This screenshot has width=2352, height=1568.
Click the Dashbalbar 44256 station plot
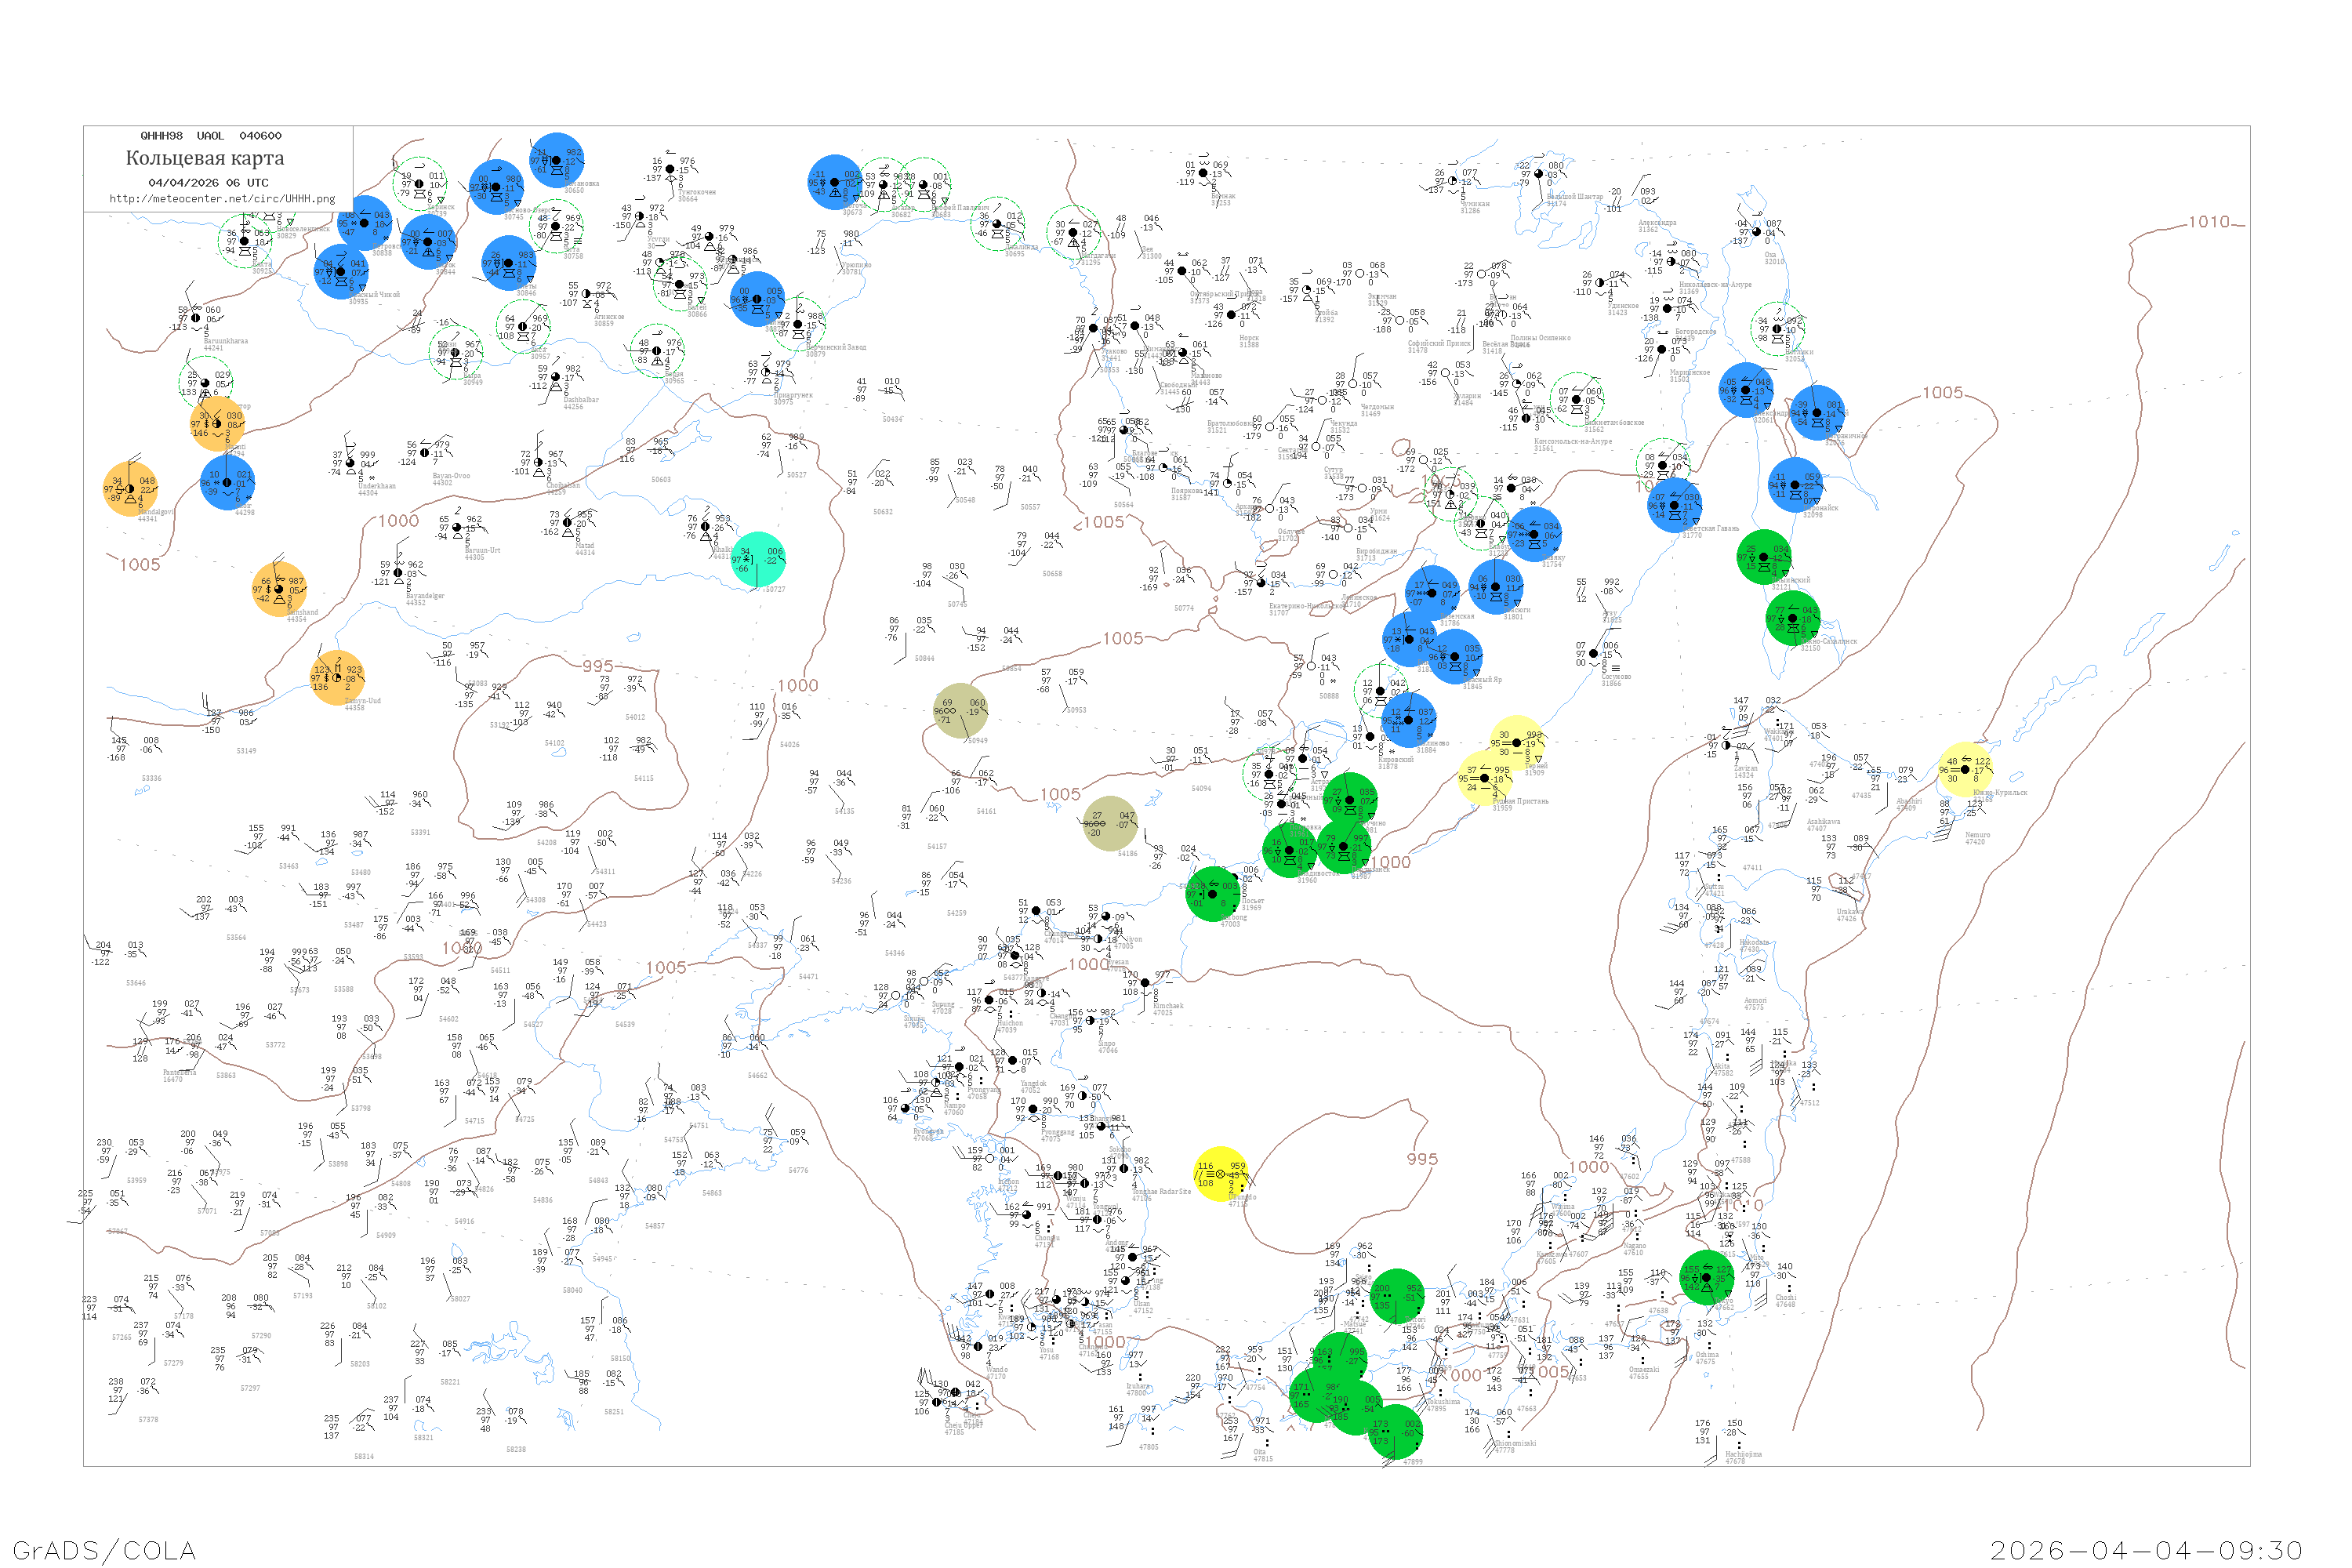[556, 378]
